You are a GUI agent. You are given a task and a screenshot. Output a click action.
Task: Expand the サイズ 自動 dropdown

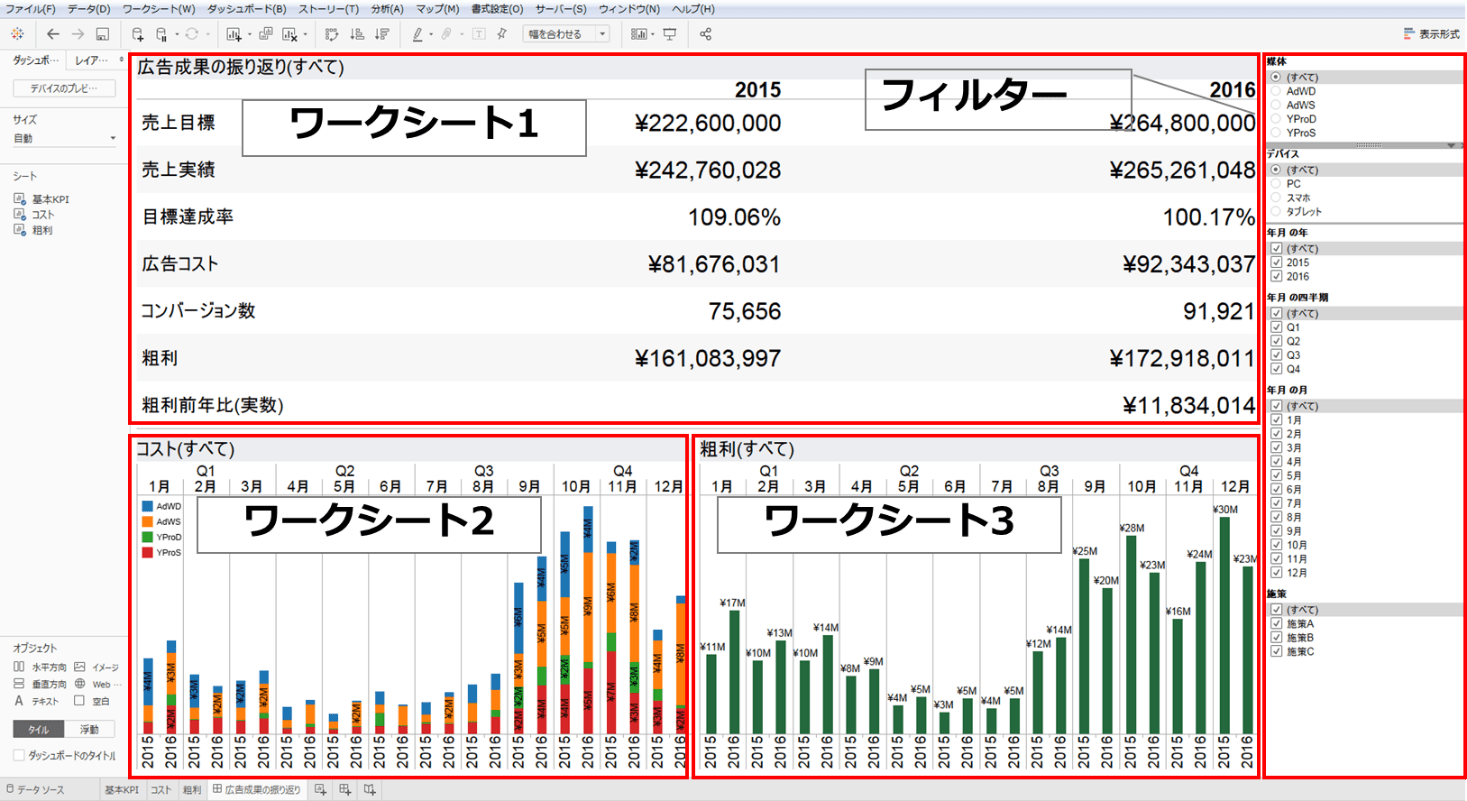[x=64, y=138]
